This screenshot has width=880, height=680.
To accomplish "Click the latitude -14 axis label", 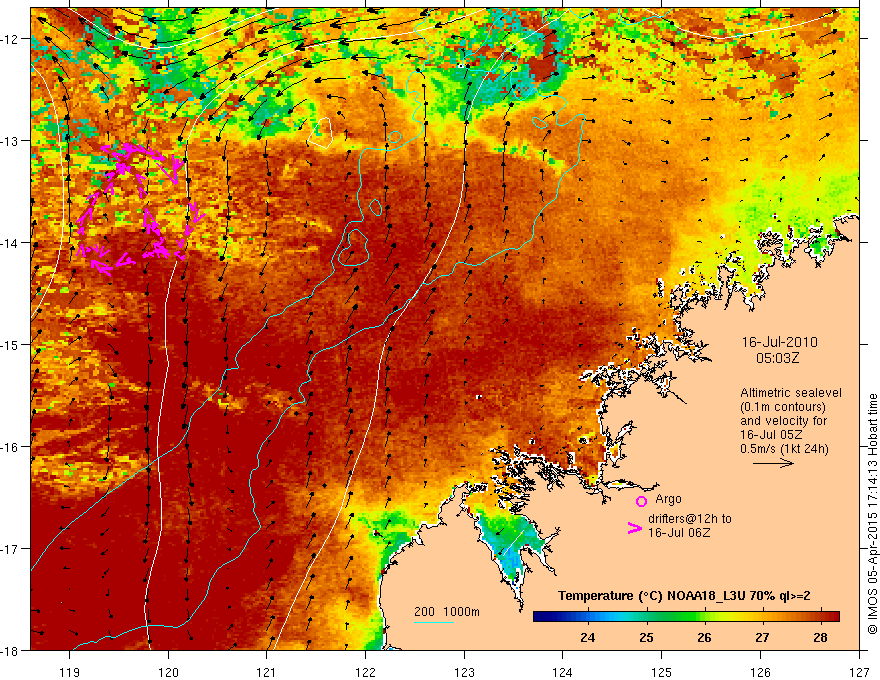I will [x=10, y=243].
